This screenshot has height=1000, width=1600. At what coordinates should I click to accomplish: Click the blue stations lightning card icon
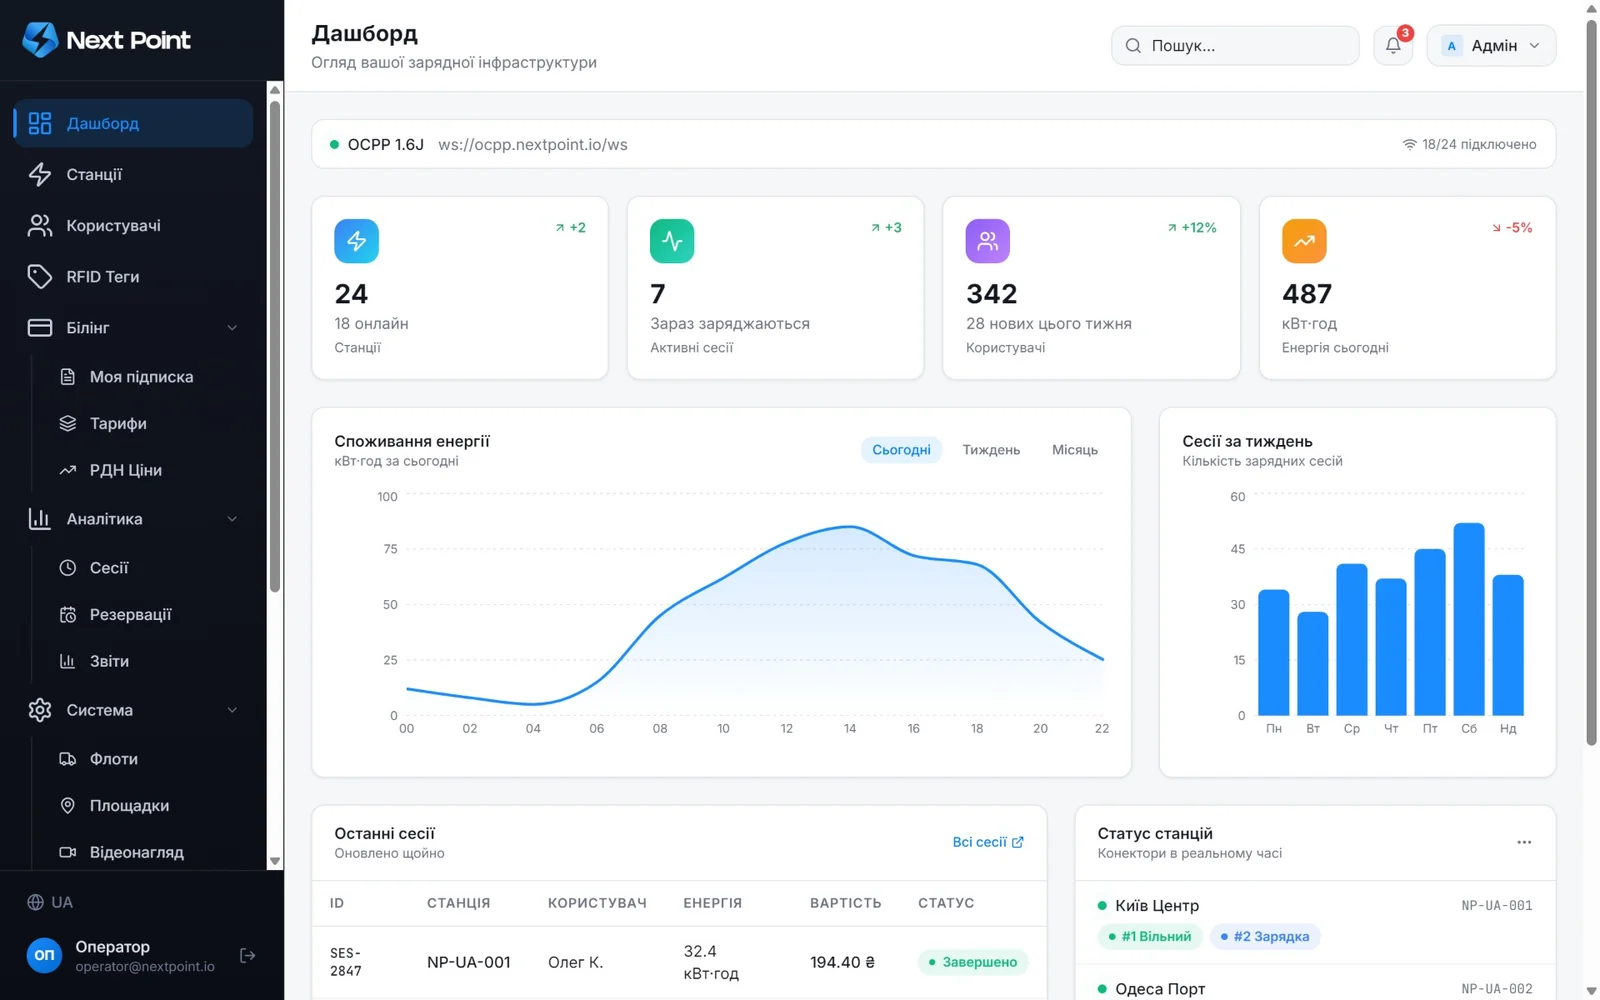356,241
